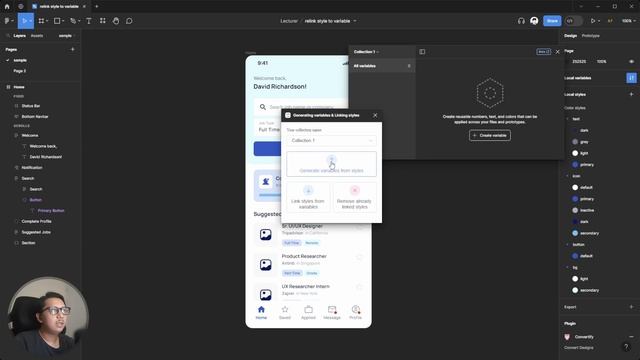Select the Text tool
This screenshot has width=640, height=360.
pos(89,21)
